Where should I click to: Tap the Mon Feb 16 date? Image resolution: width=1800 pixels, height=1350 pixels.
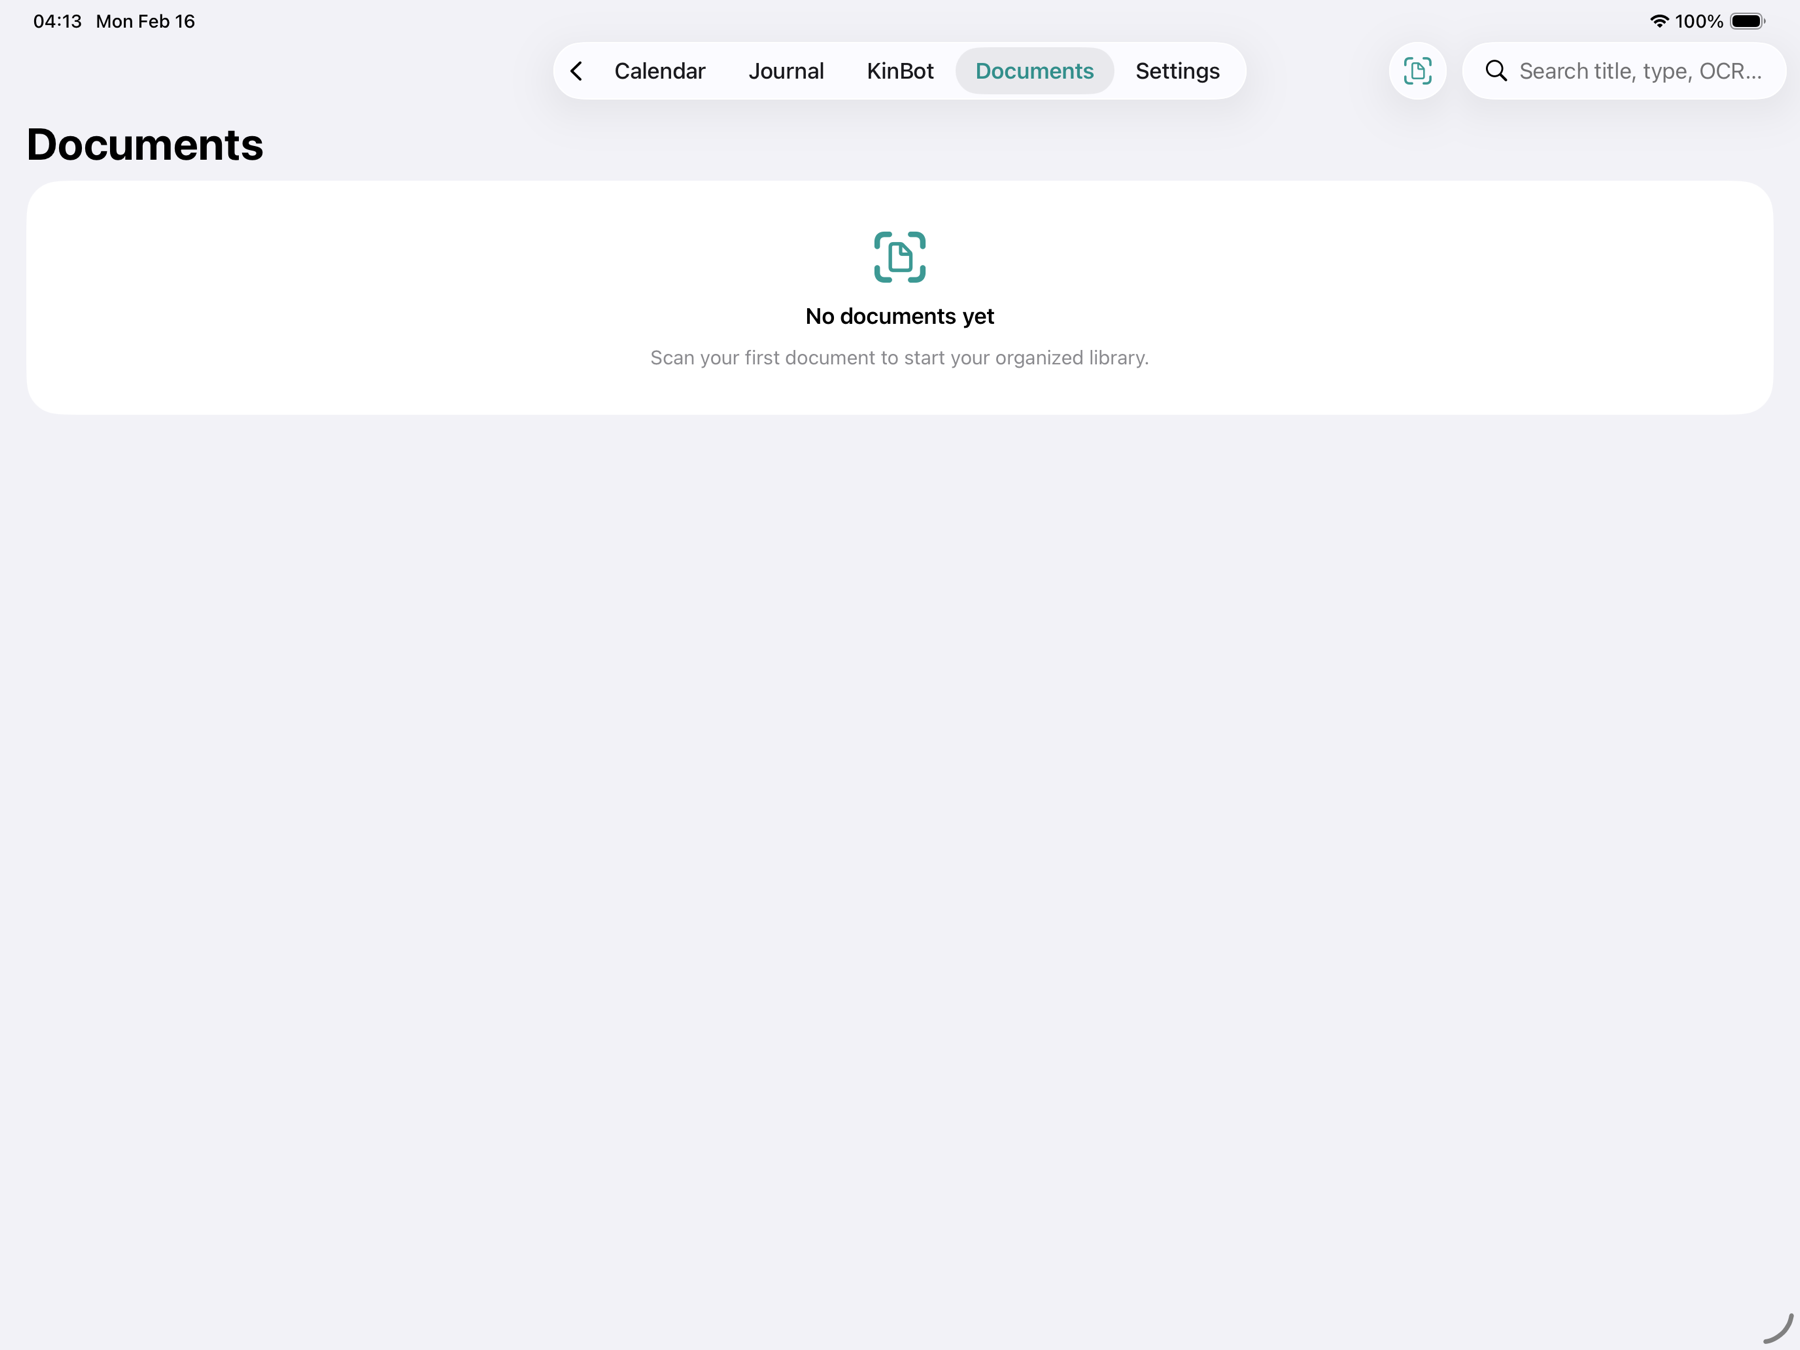145,21
